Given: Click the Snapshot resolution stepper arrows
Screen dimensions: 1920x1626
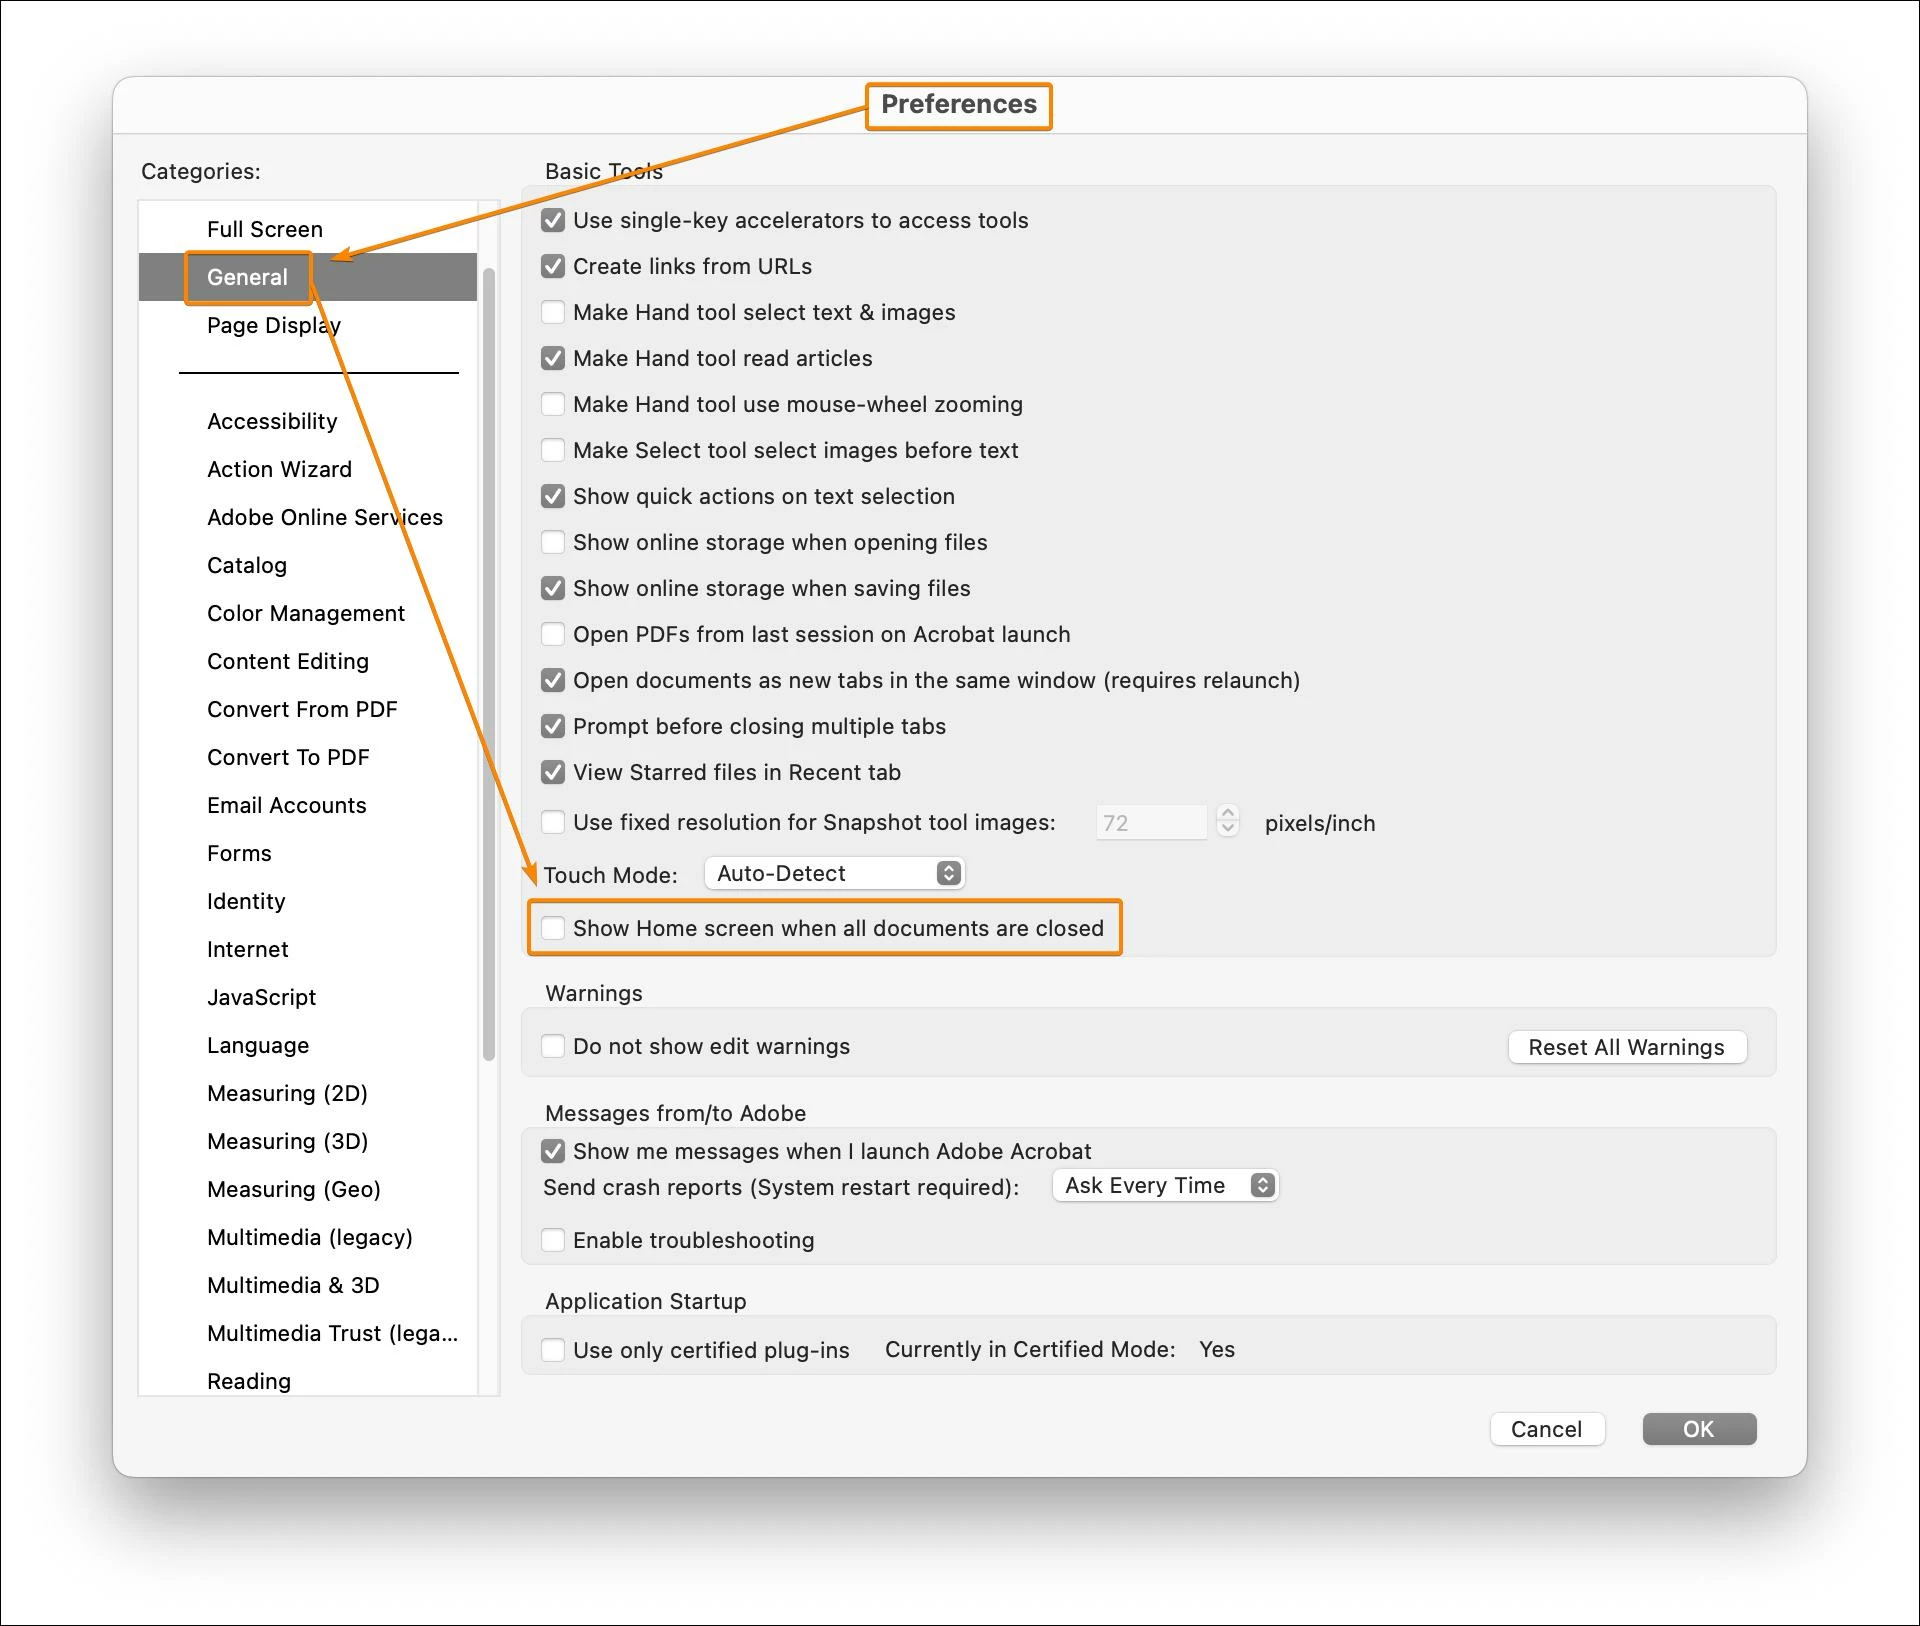Looking at the screenshot, I should tap(1228, 821).
